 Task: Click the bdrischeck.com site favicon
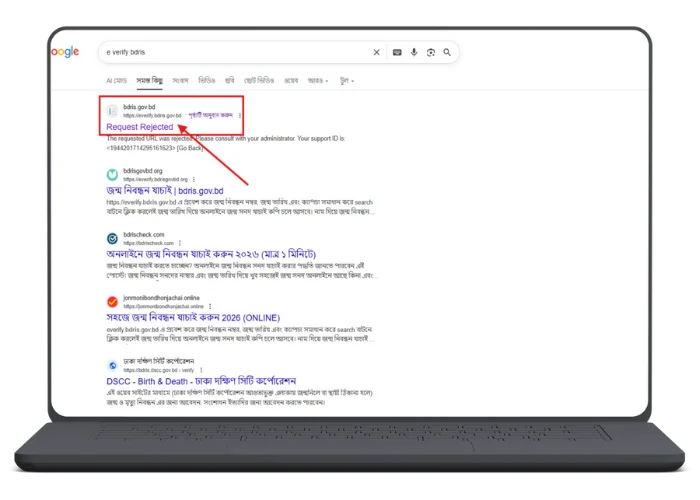point(113,238)
